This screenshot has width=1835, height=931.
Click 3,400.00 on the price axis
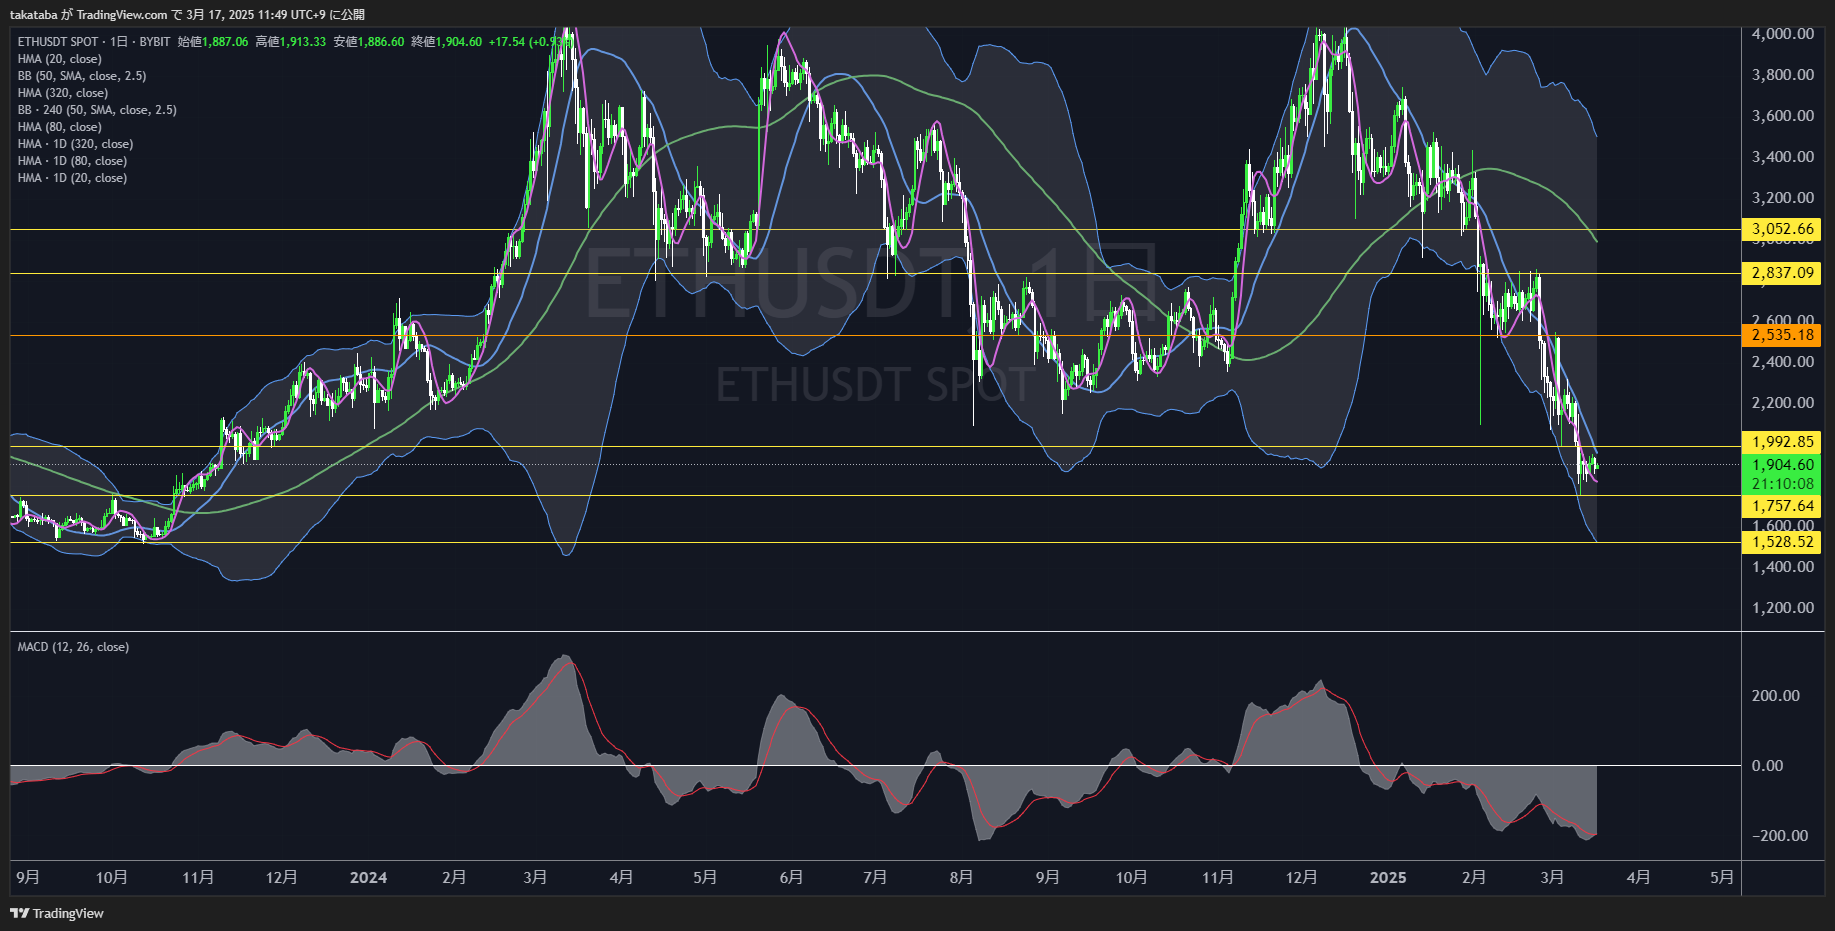pos(1782,157)
